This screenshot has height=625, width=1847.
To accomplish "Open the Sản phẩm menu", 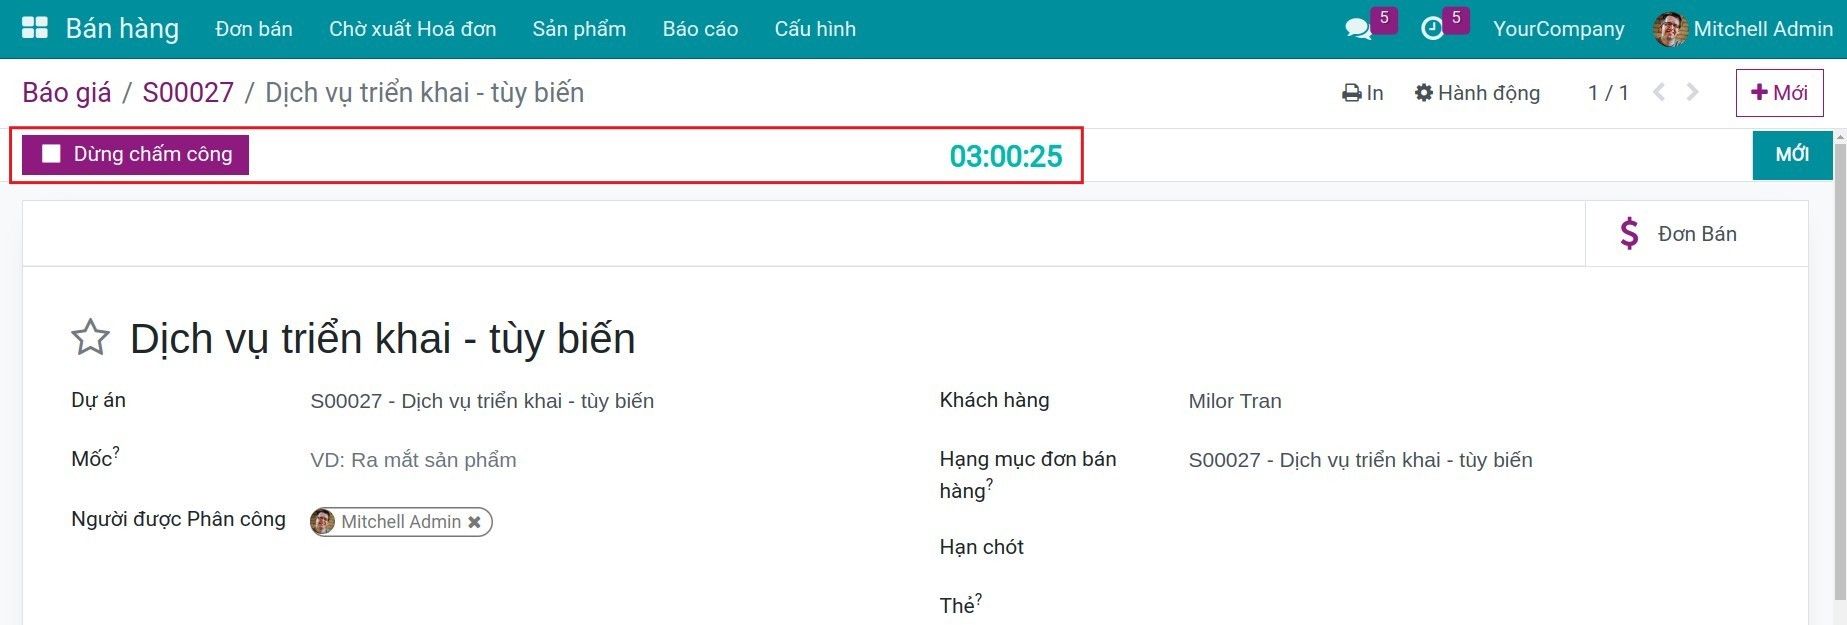I will (x=579, y=29).
